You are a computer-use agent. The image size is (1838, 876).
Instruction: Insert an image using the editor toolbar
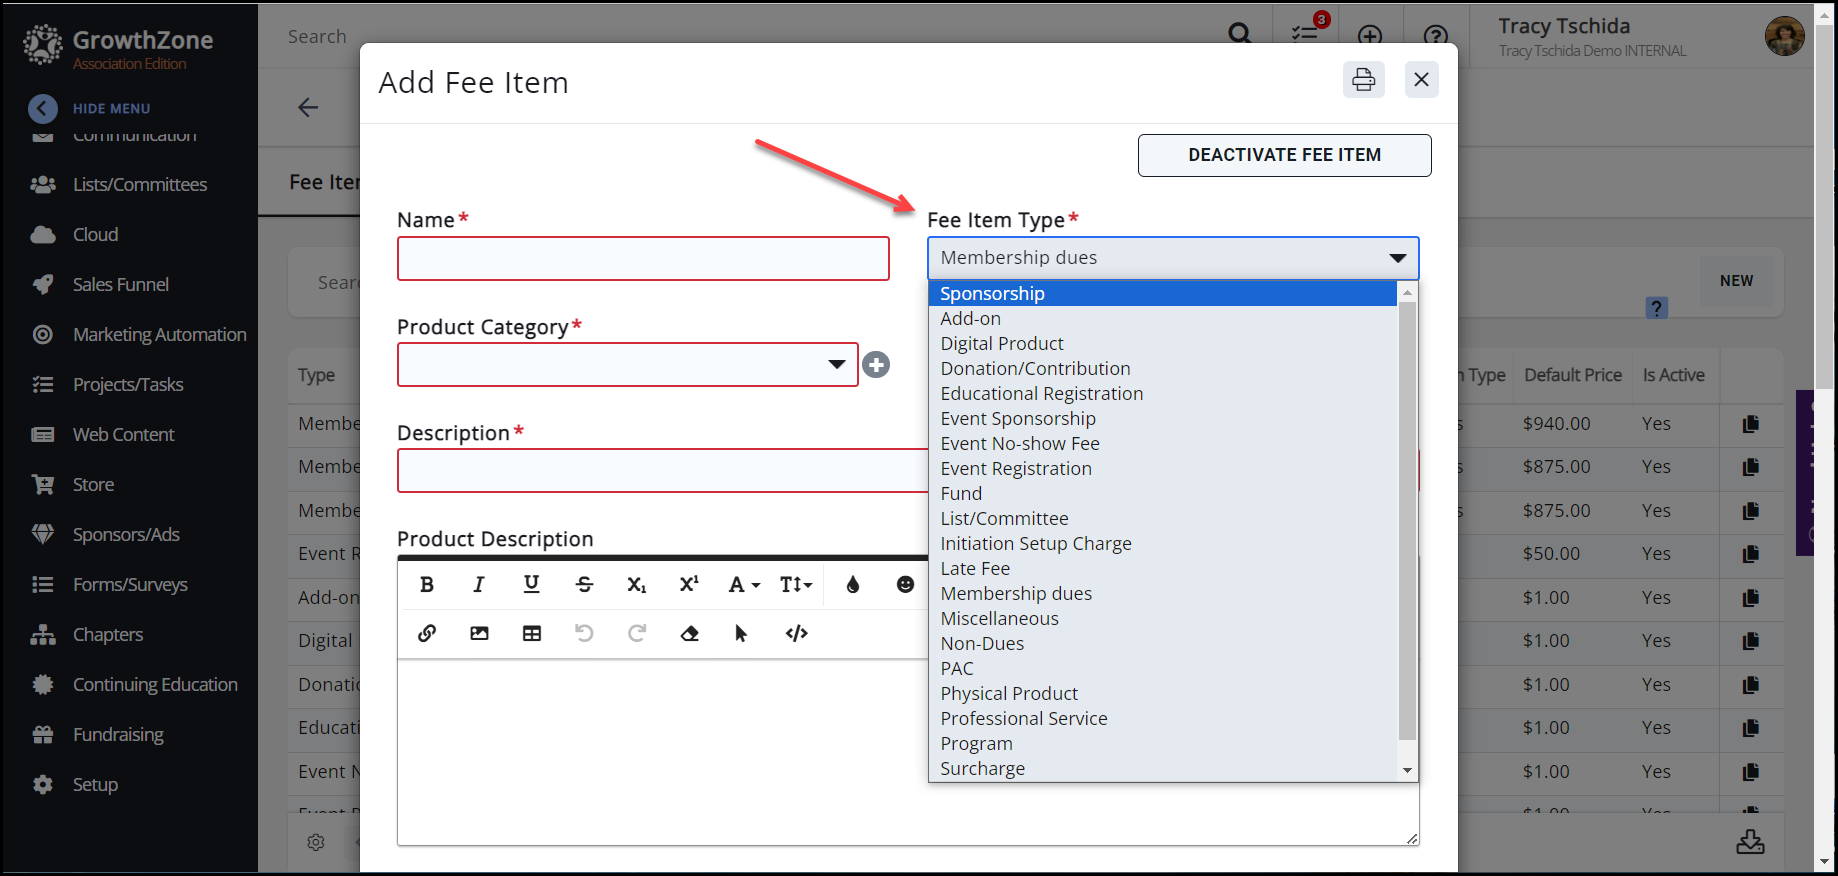point(479,633)
